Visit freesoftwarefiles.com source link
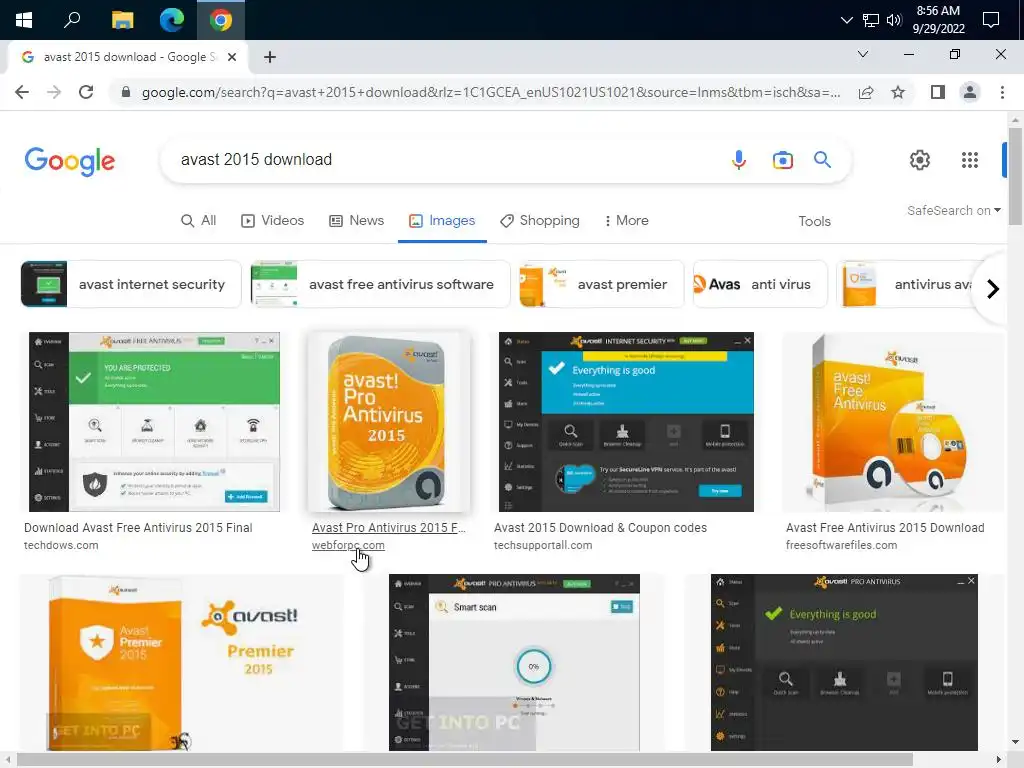The height and width of the screenshot is (768, 1024). (841, 545)
